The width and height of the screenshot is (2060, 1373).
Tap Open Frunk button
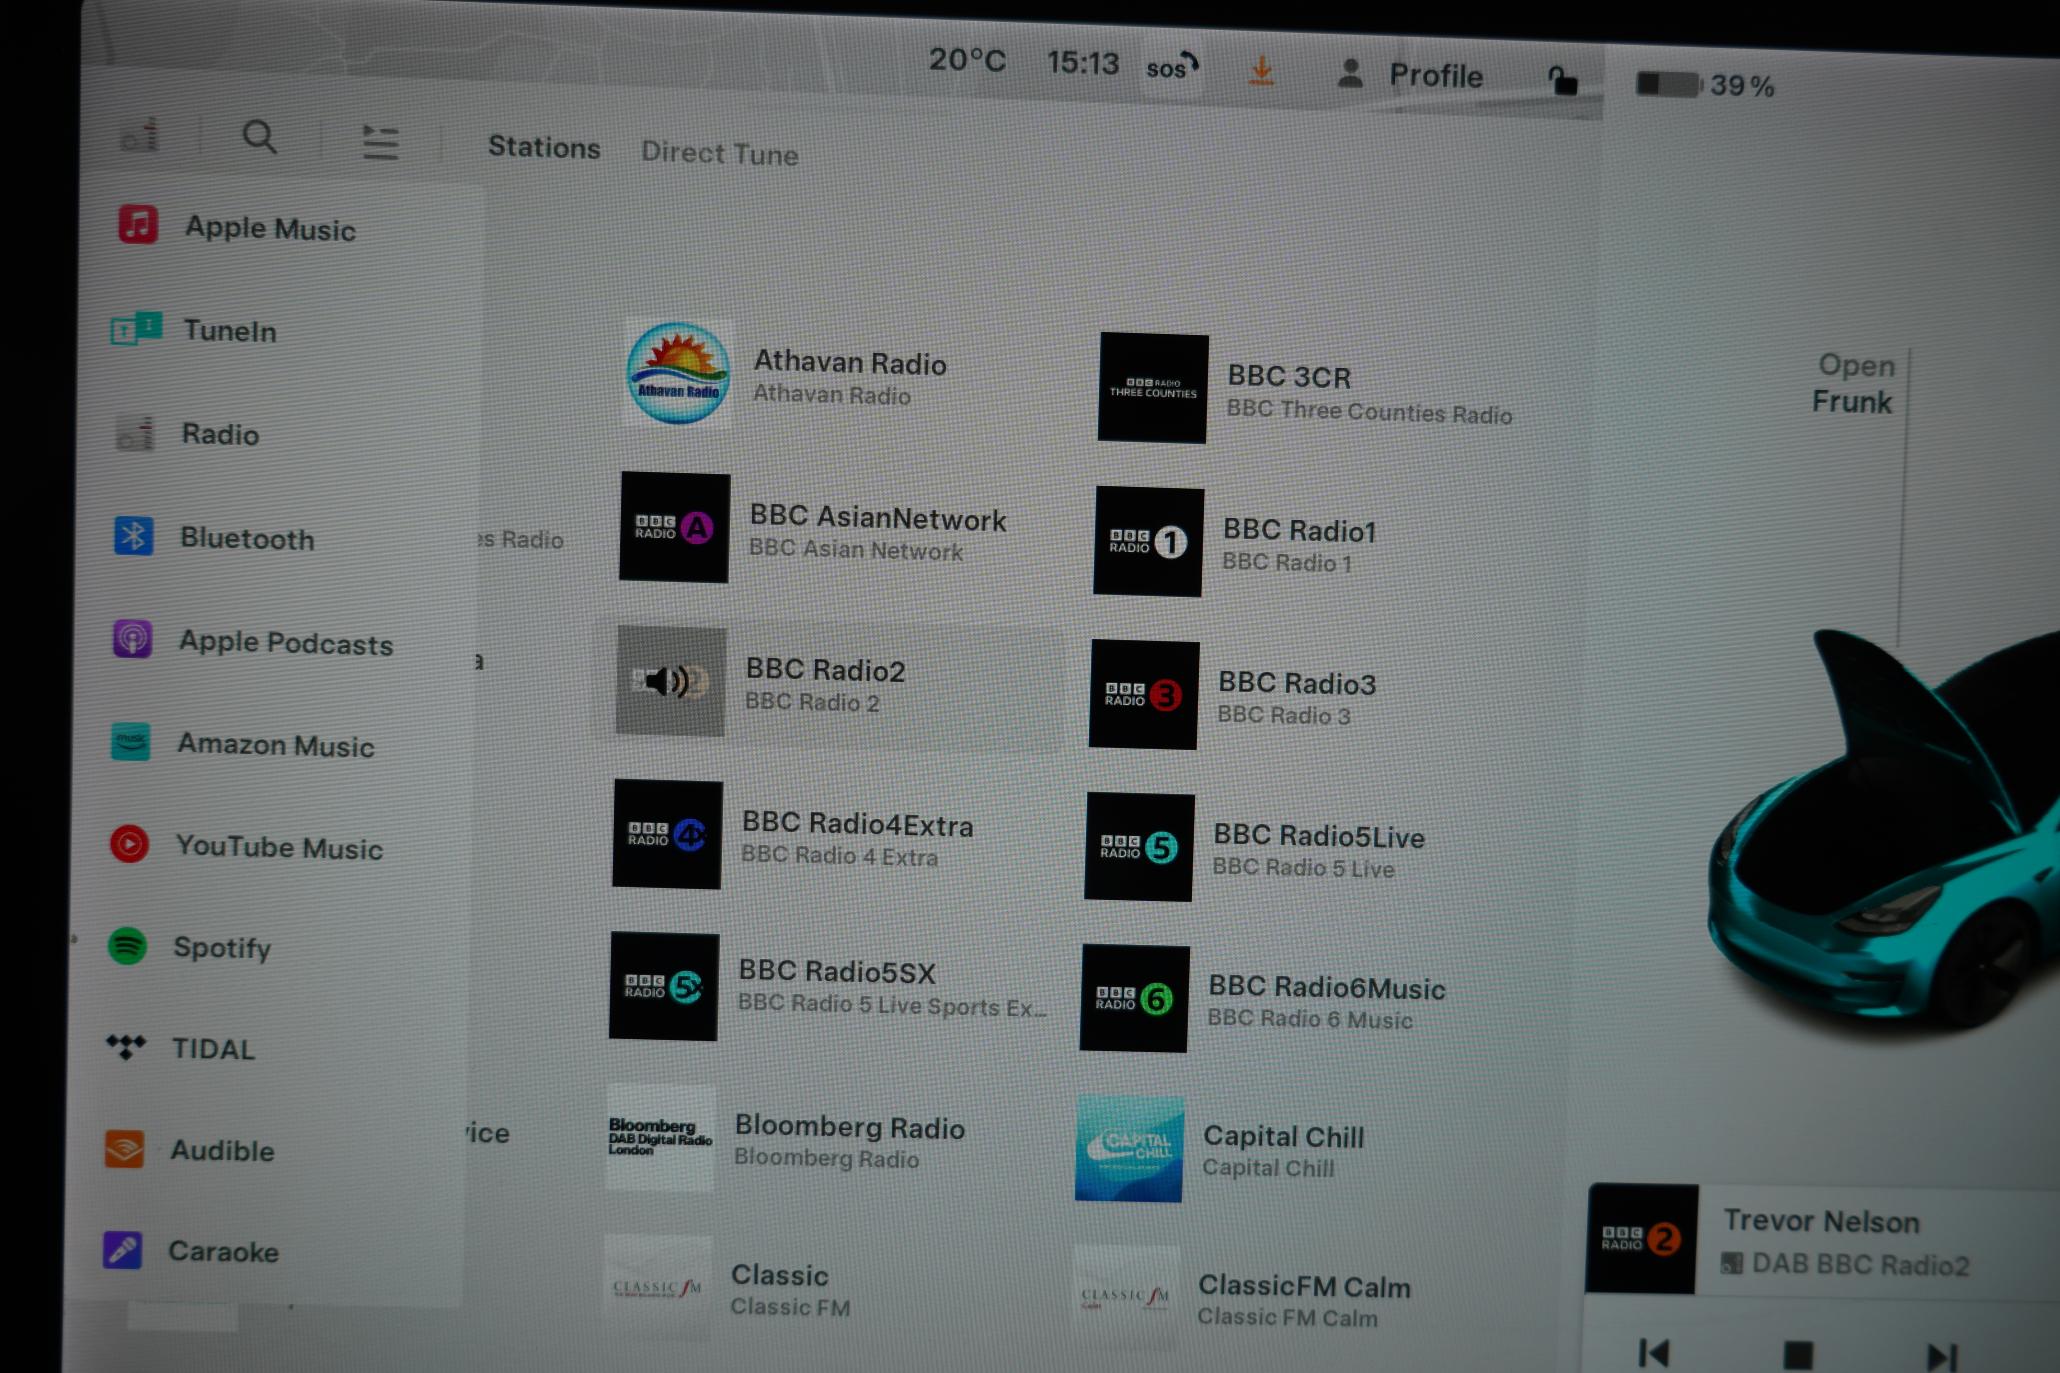click(x=1852, y=384)
